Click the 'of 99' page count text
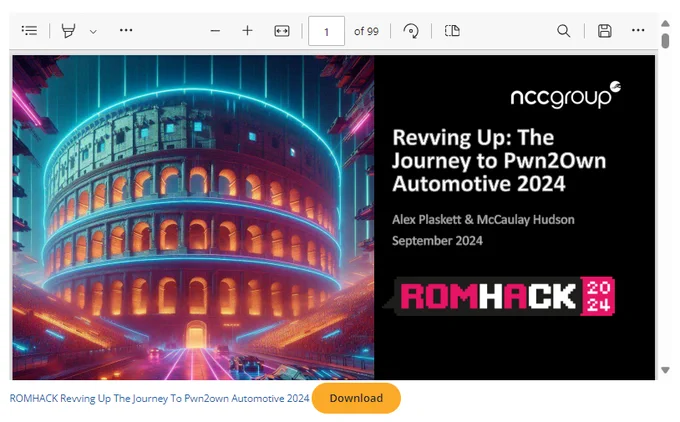The image size is (680, 422). point(366,31)
